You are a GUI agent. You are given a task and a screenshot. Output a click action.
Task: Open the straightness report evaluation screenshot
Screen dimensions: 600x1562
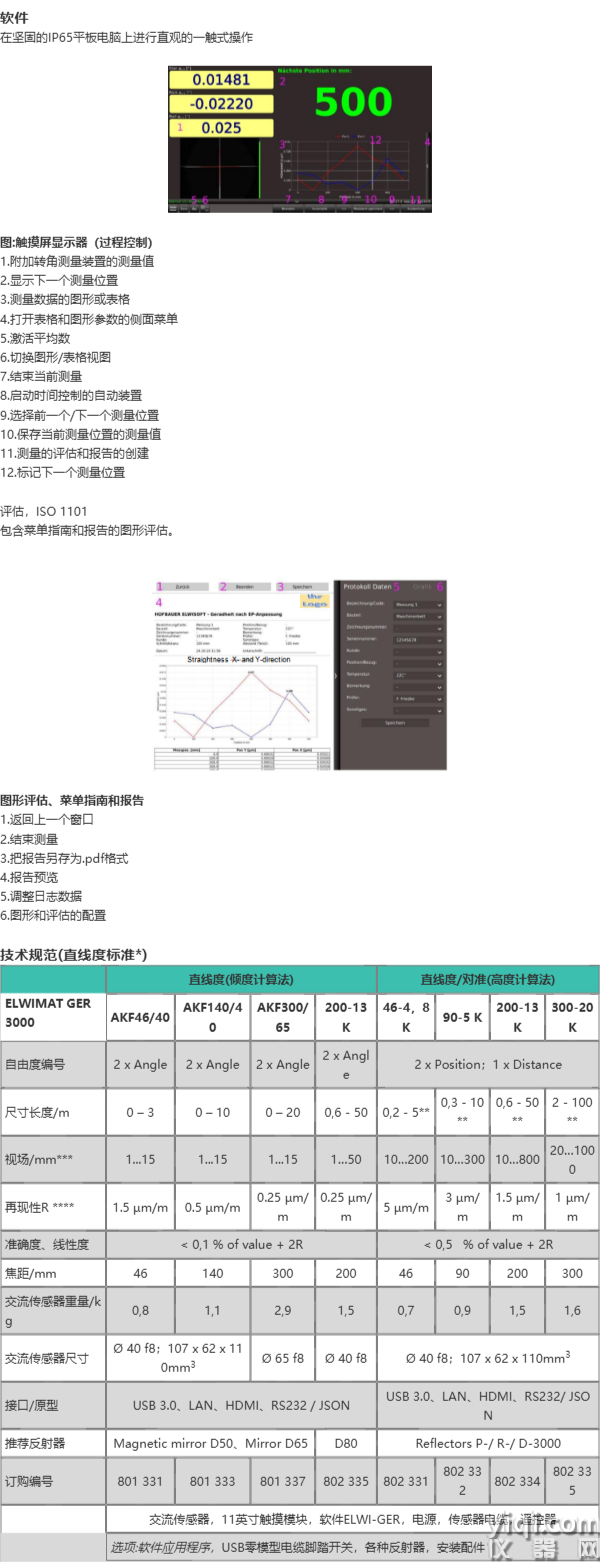click(300, 675)
